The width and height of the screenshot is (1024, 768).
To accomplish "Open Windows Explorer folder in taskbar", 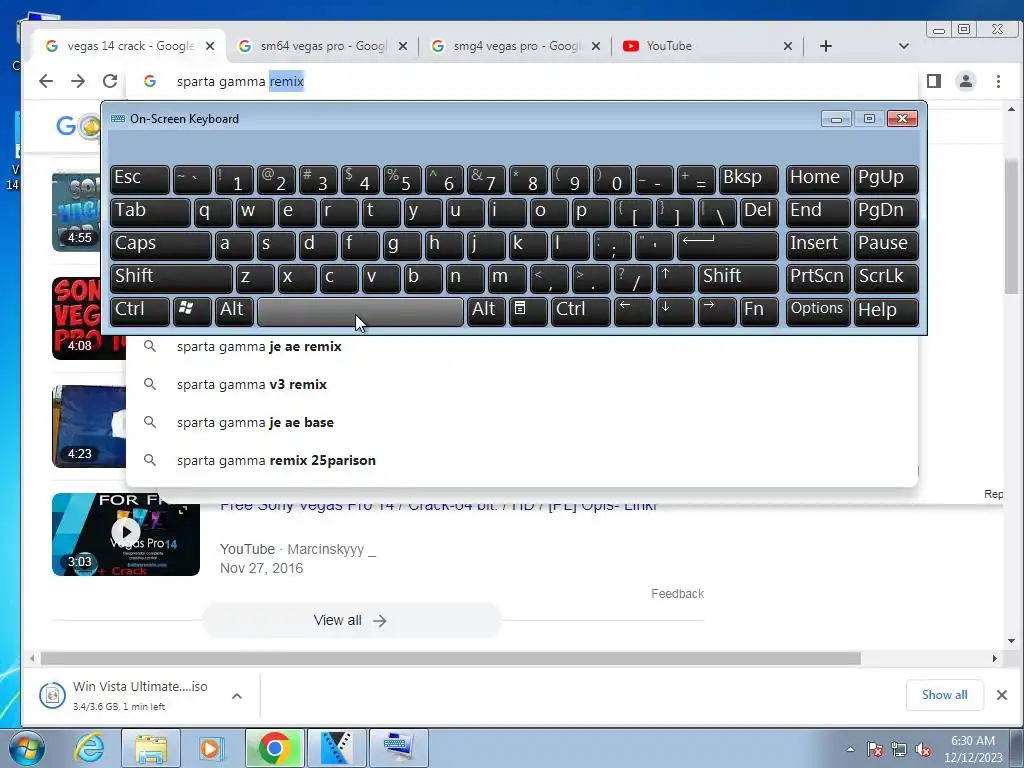I will coord(151,748).
